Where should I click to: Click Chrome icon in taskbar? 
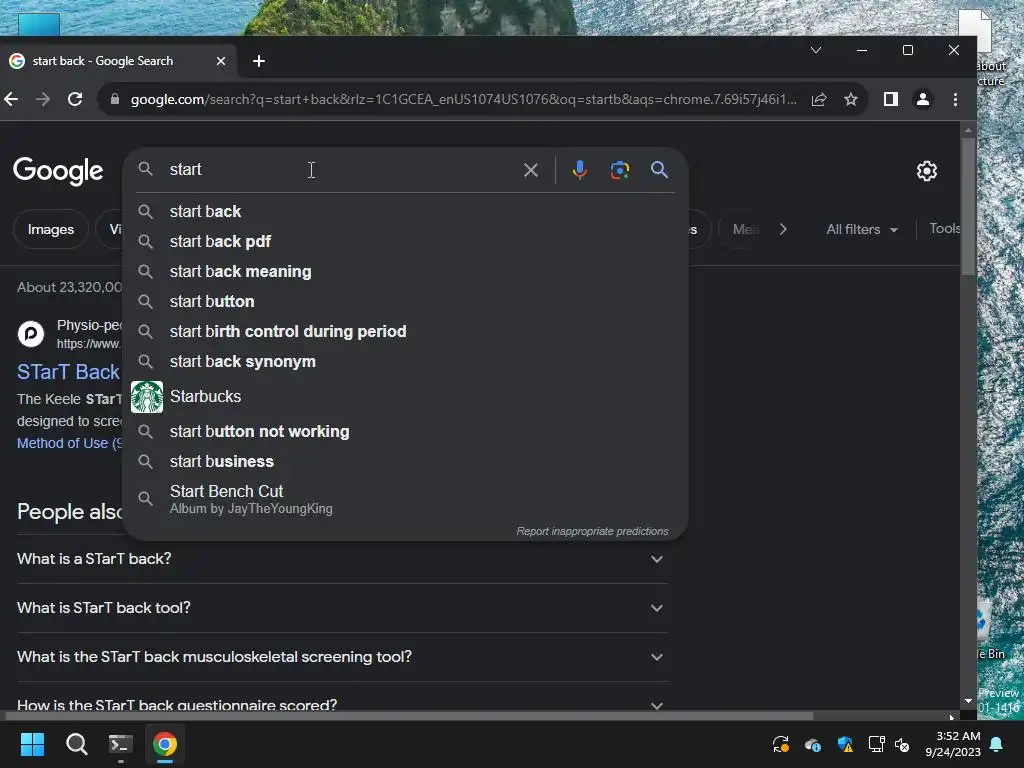tap(165, 744)
